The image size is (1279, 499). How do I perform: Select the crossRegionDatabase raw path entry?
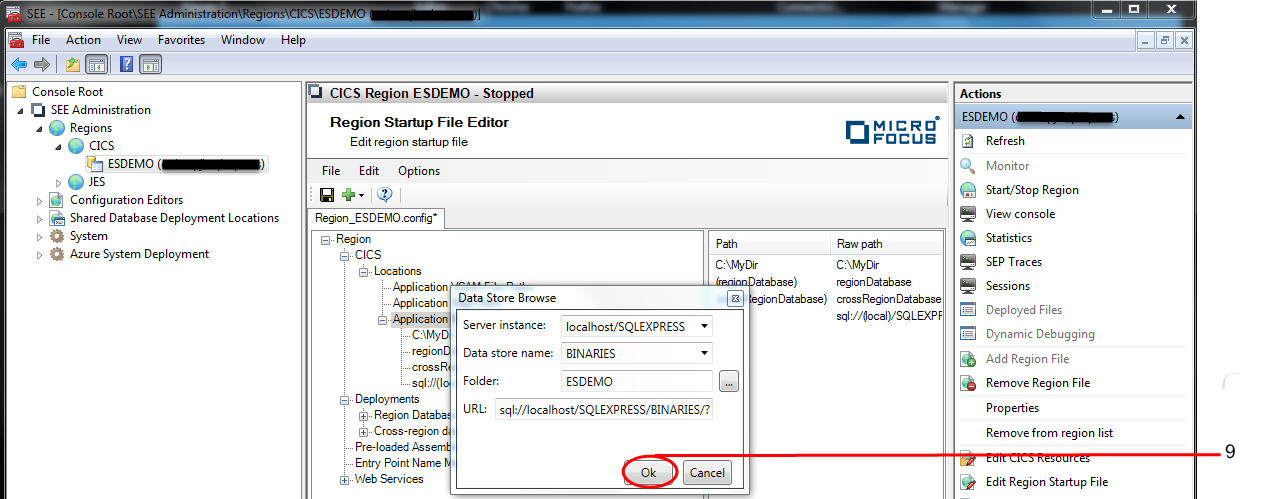[x=888, y=299]
